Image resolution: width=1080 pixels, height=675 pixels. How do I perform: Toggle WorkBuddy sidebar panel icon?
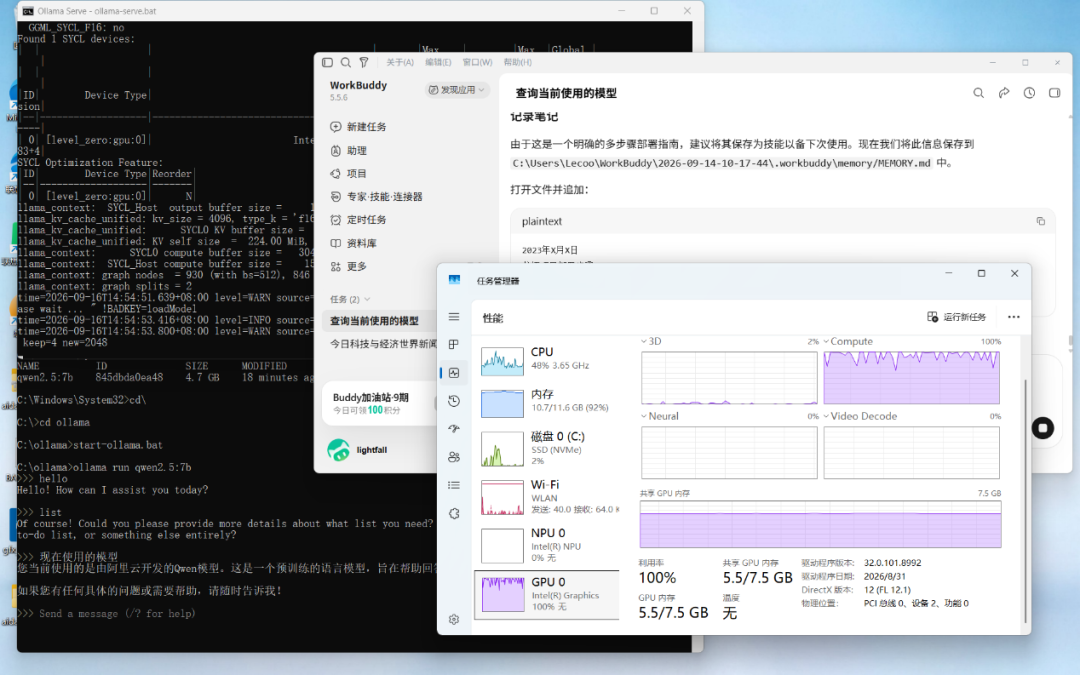[327, 62]
